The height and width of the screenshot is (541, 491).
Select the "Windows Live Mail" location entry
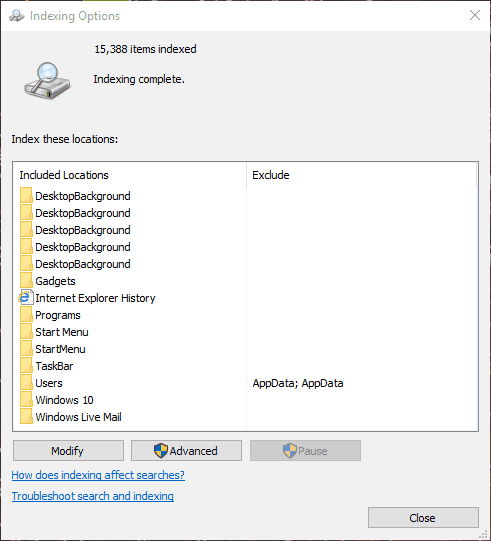point(78,417)
